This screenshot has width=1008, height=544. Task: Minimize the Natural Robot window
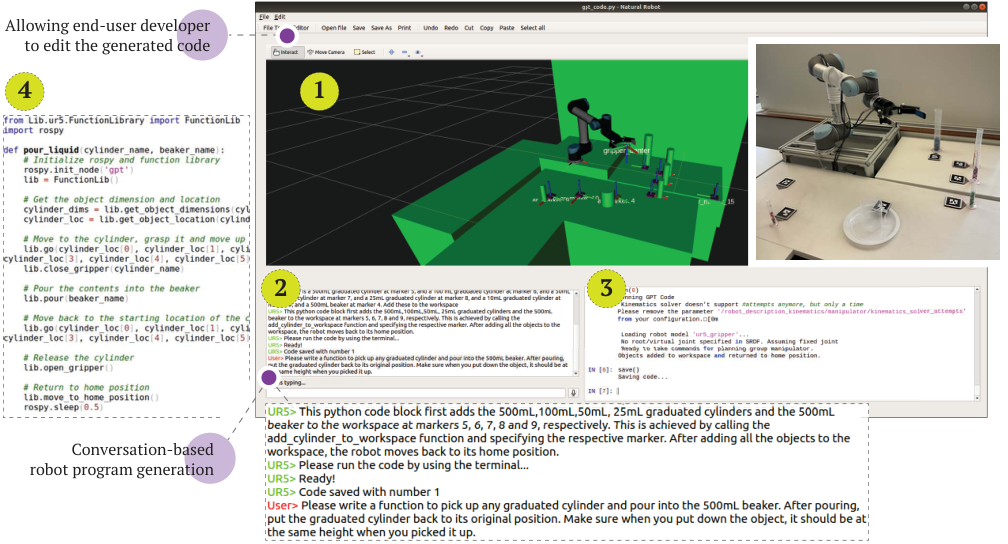(966, 6)
